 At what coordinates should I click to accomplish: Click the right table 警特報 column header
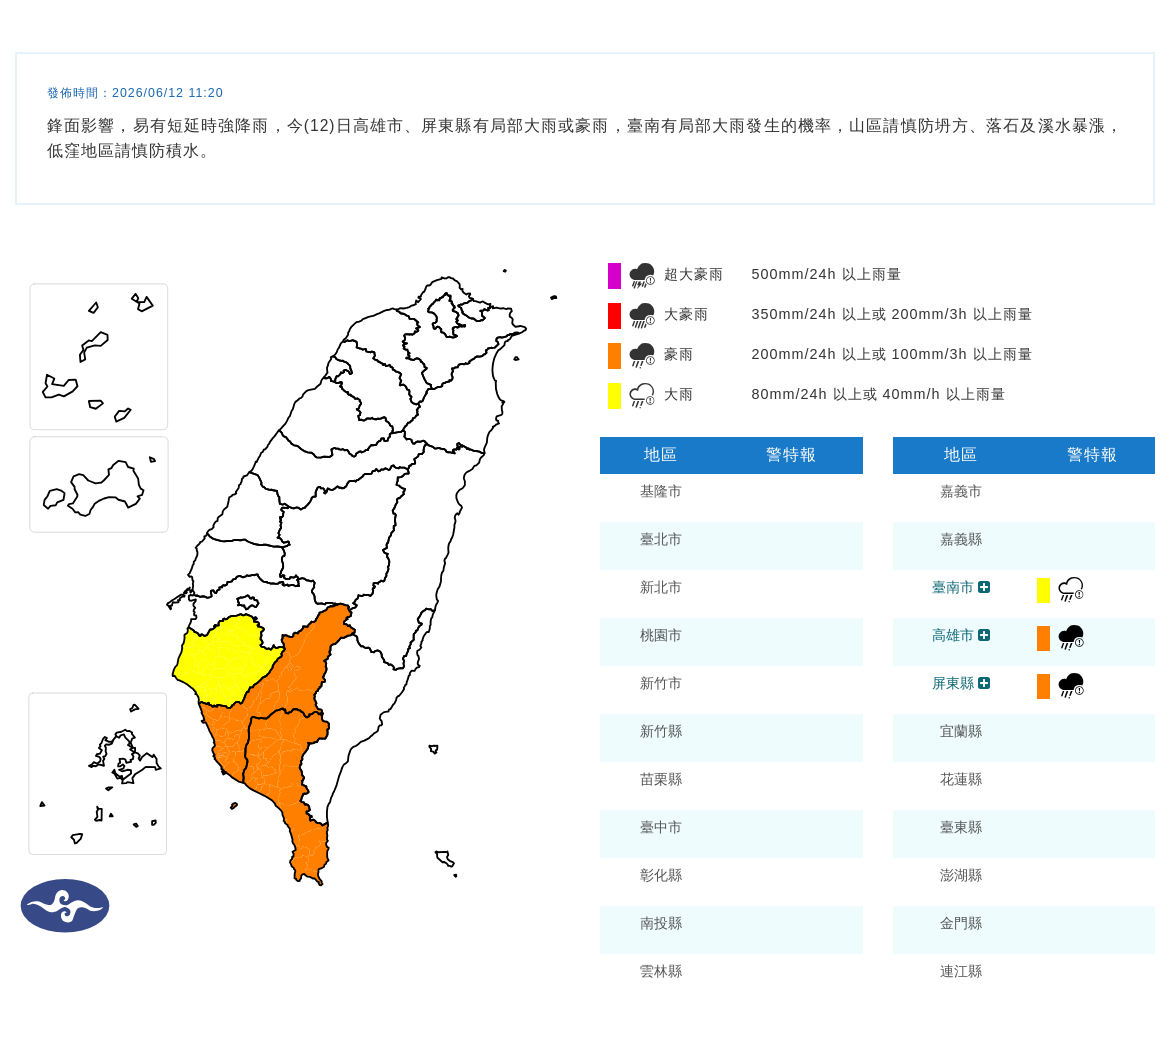coord(1091,455)
